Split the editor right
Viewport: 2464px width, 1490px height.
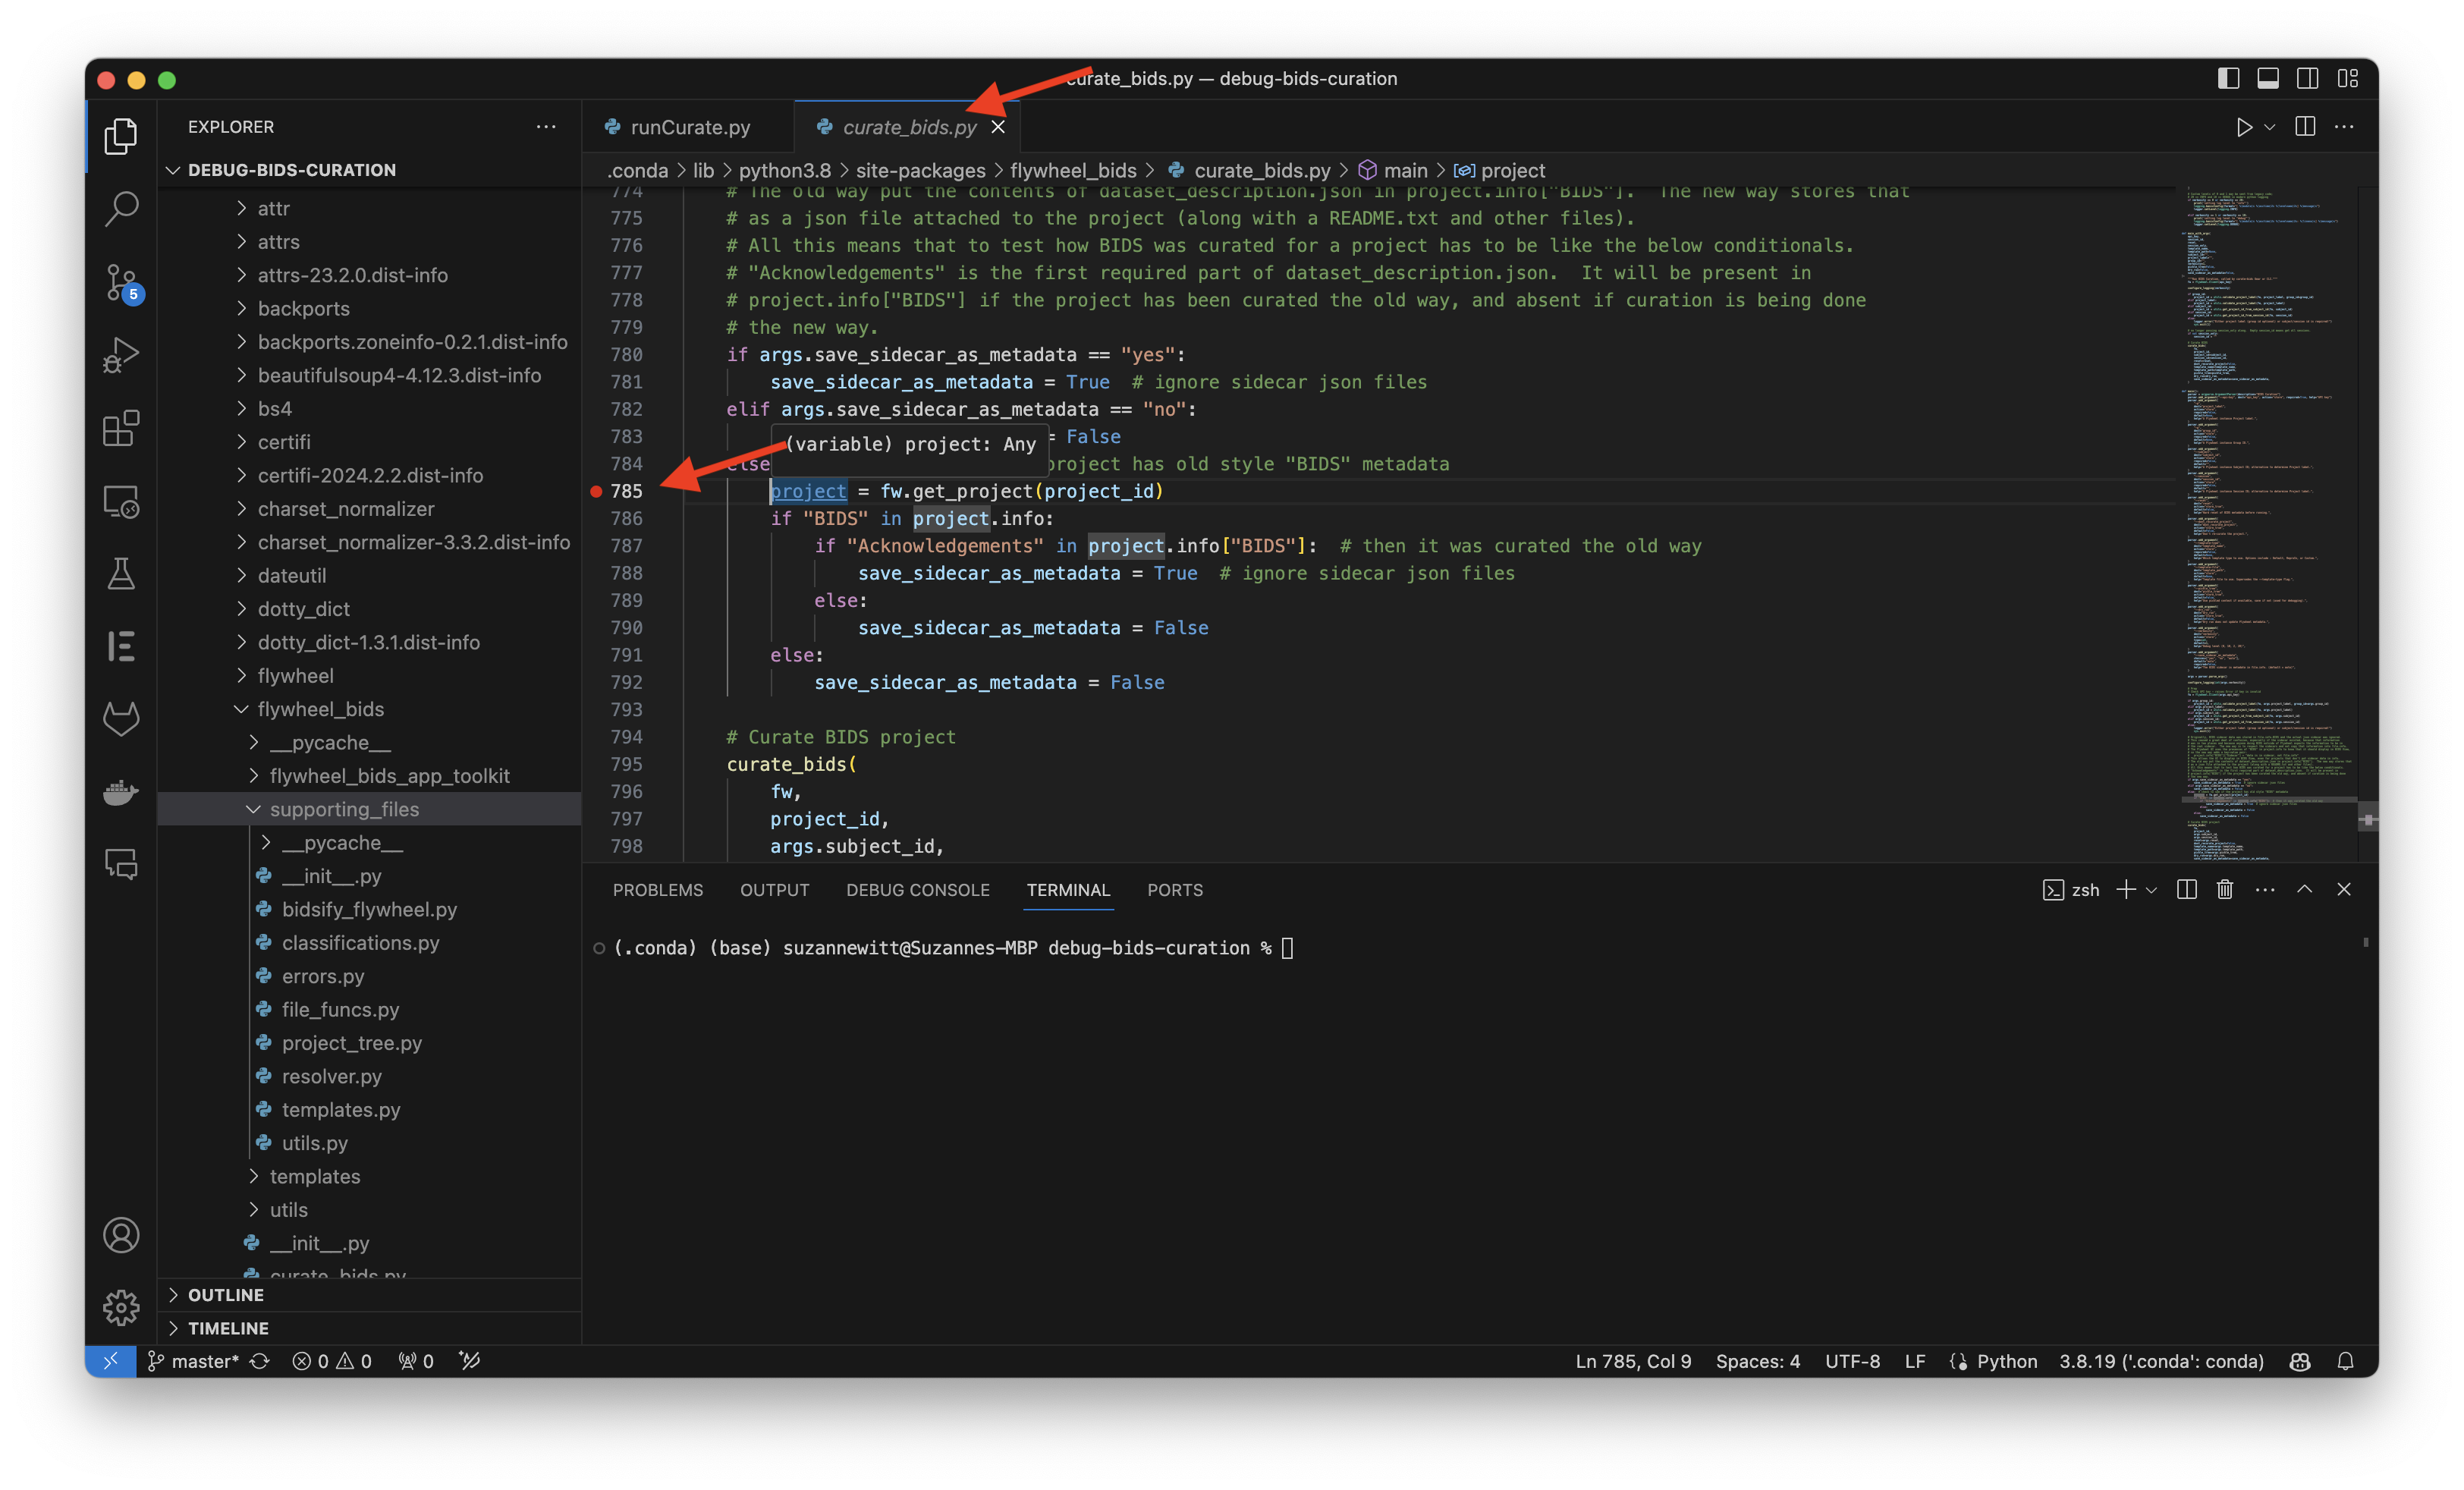[x=2305, y=127]
